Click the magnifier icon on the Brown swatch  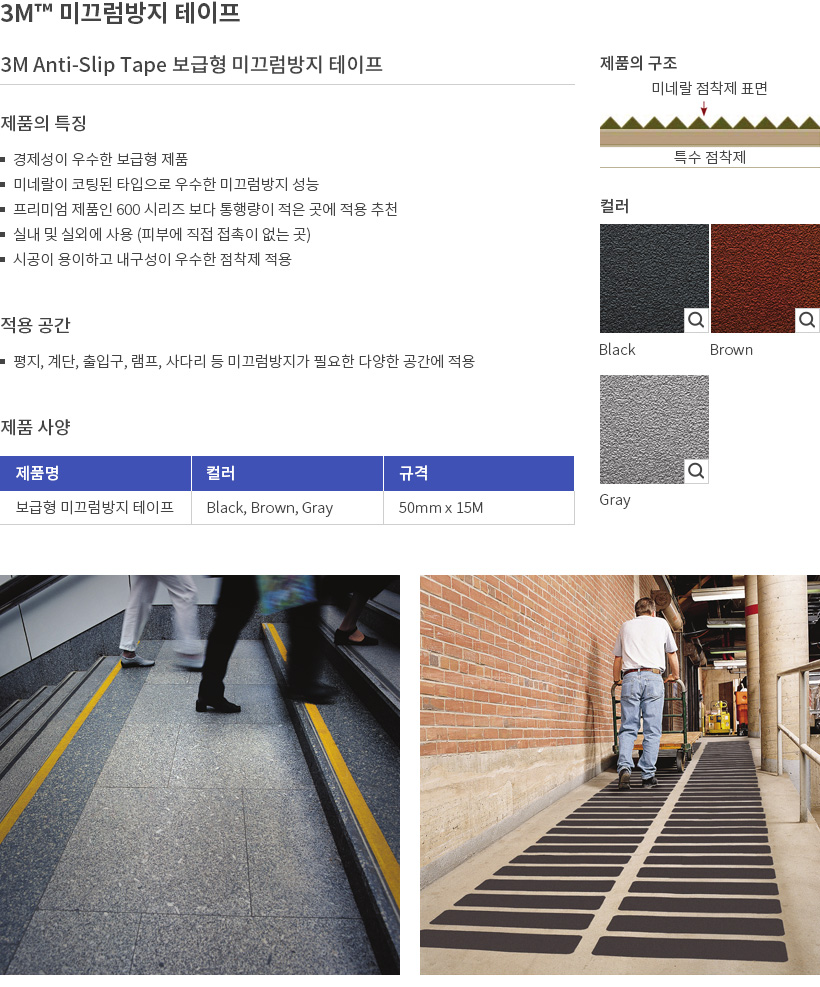[x=807, y=320]
